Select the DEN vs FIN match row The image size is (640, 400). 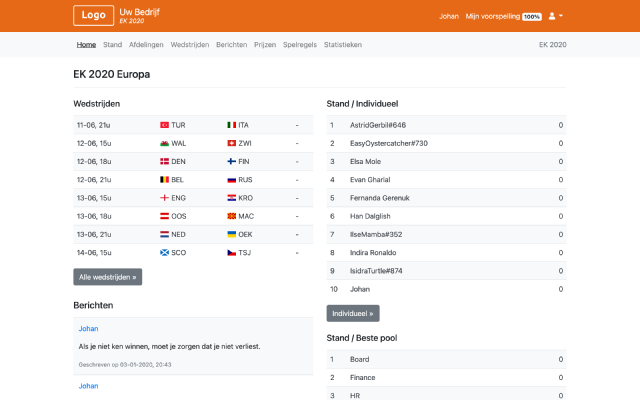188,161
